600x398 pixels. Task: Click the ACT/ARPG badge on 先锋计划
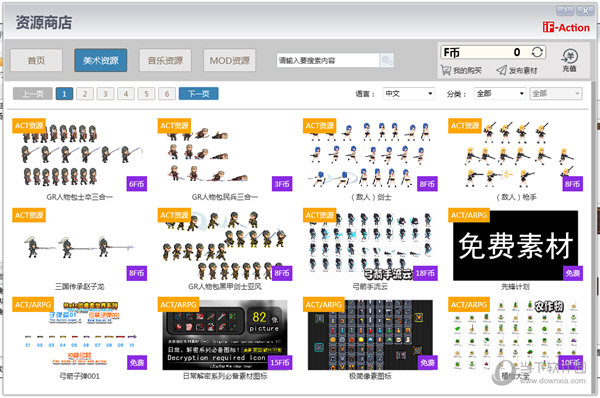(x=469, y=215)
